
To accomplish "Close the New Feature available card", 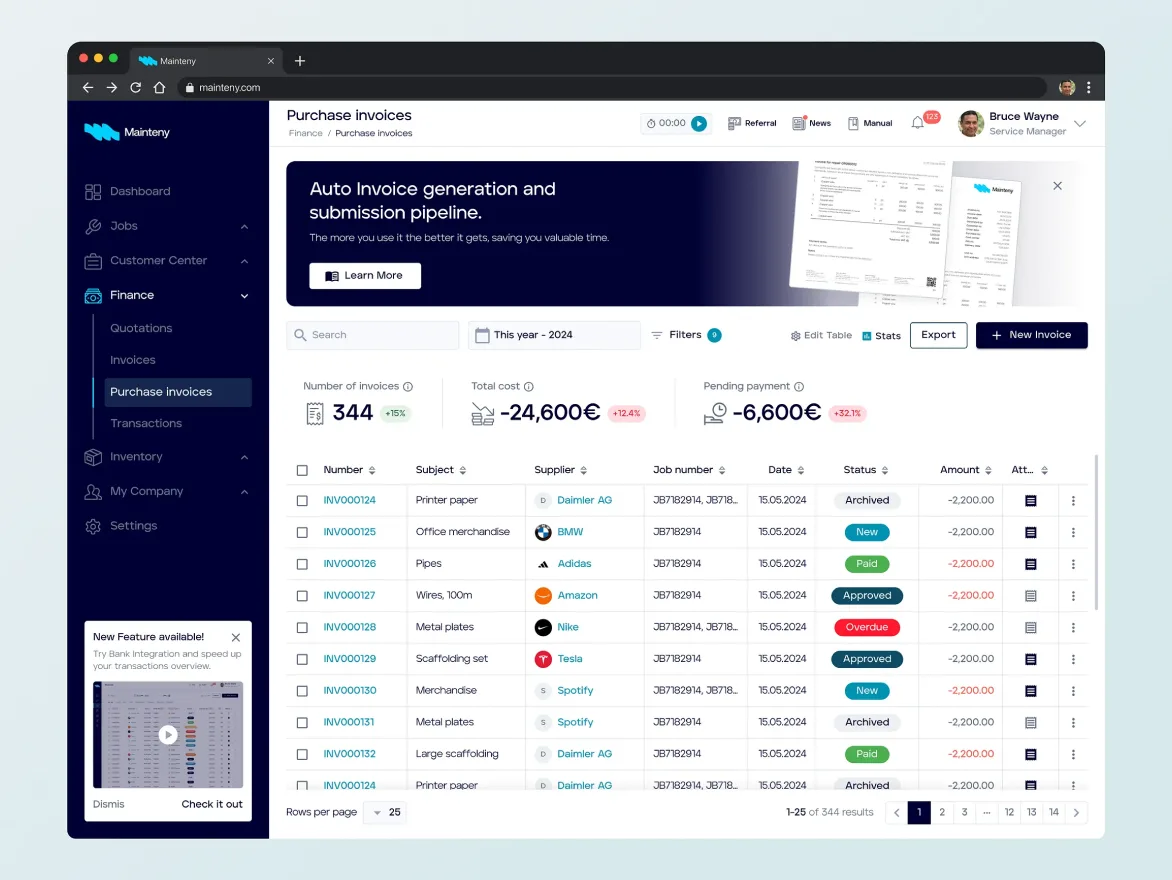I will 235,637.
